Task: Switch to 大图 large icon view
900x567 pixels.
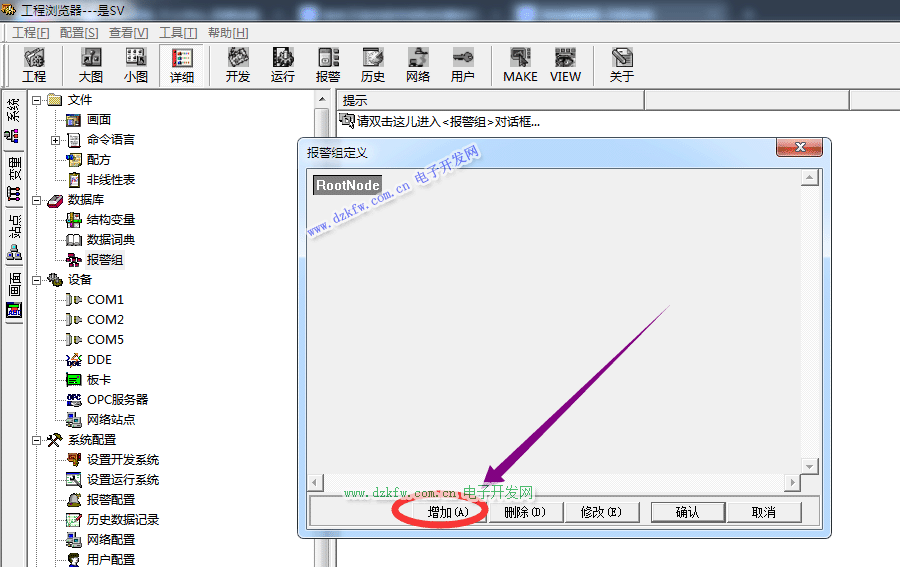Action: 91,65
